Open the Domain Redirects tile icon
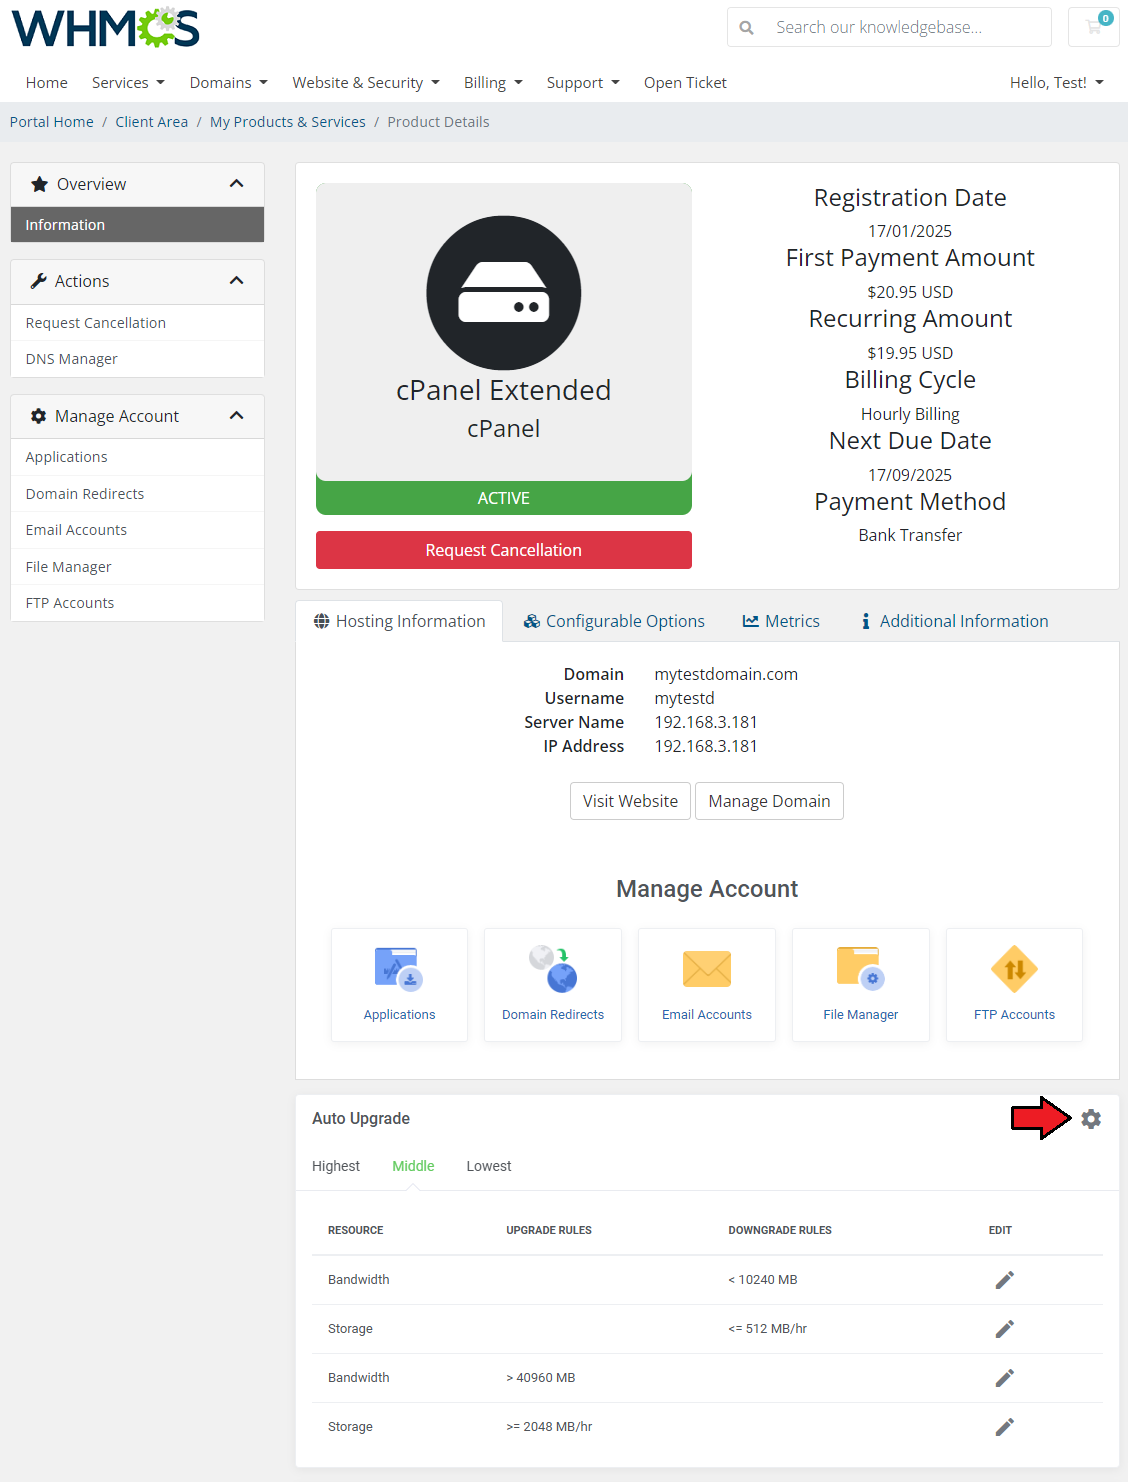The image size is (1128, 1482). [553, 968]
